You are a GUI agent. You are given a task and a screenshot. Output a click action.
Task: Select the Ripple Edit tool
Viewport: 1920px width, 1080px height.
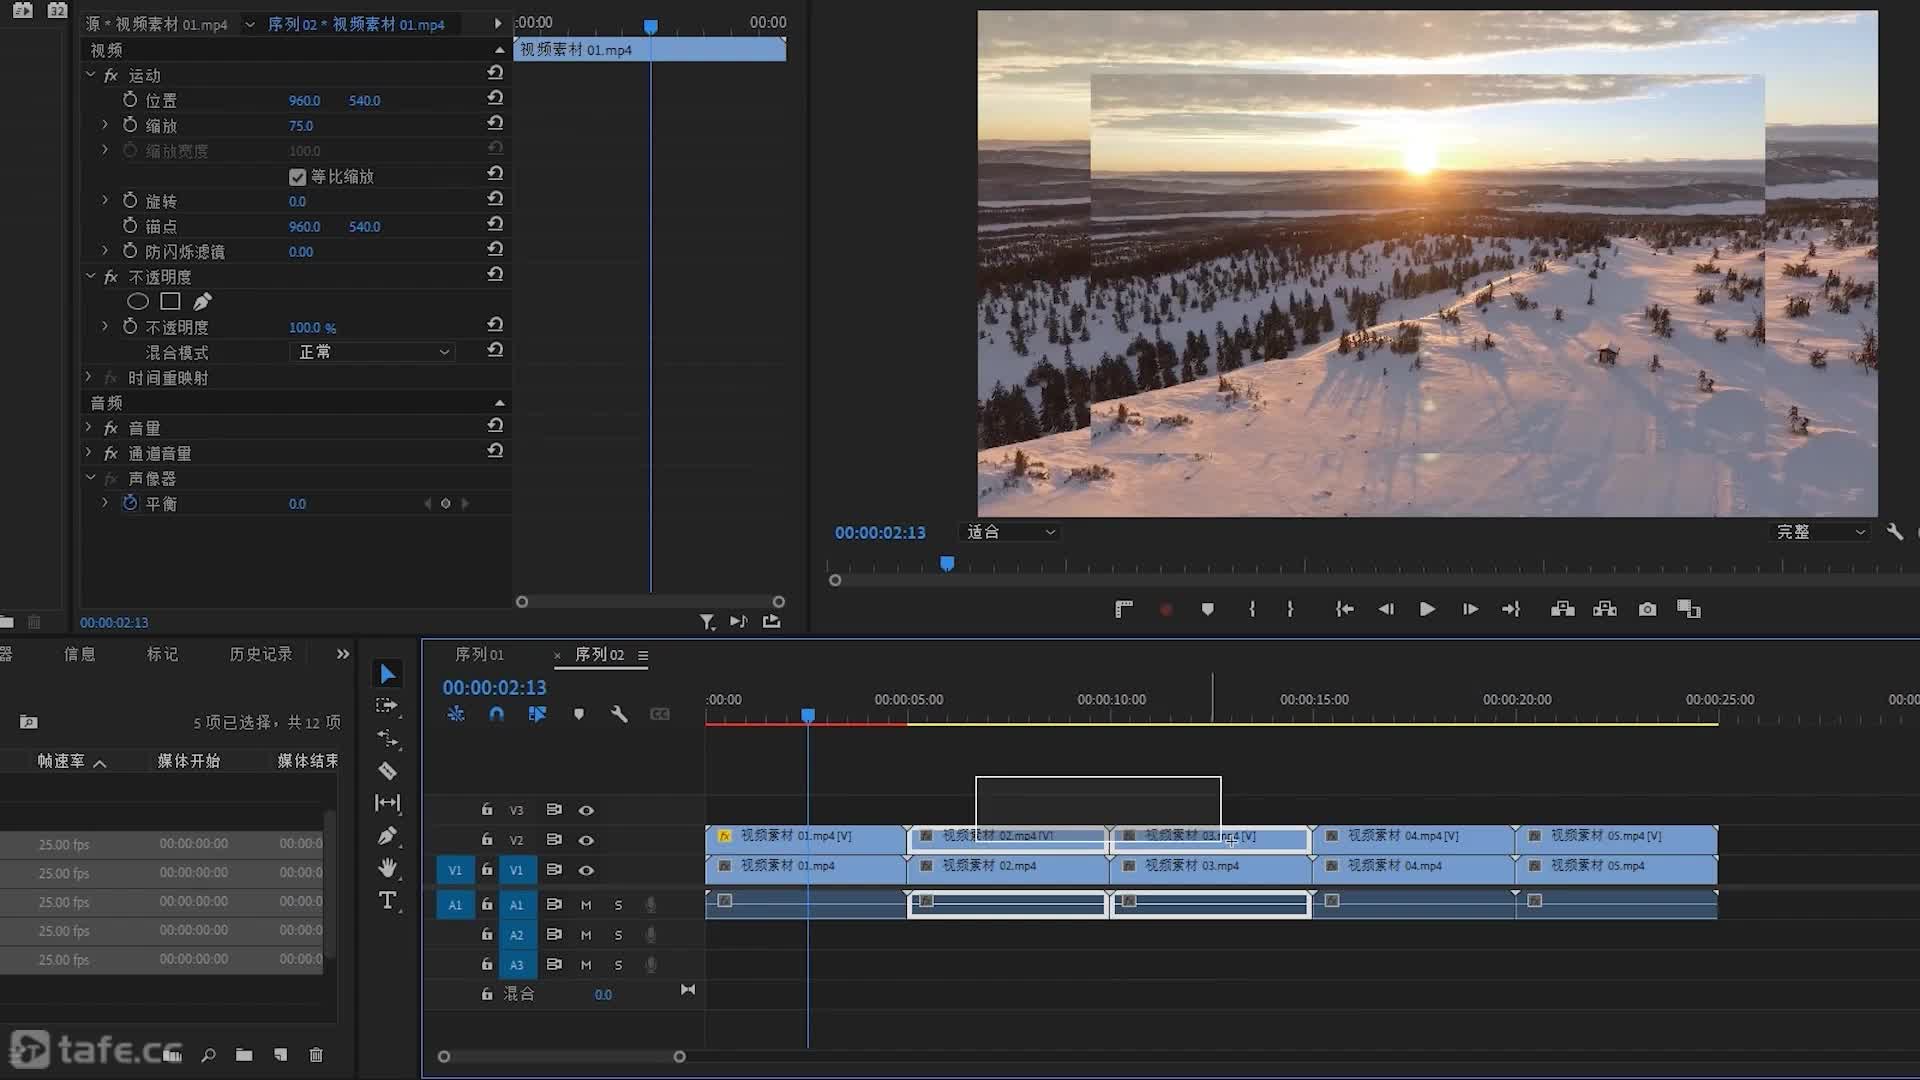click(387, 738)
